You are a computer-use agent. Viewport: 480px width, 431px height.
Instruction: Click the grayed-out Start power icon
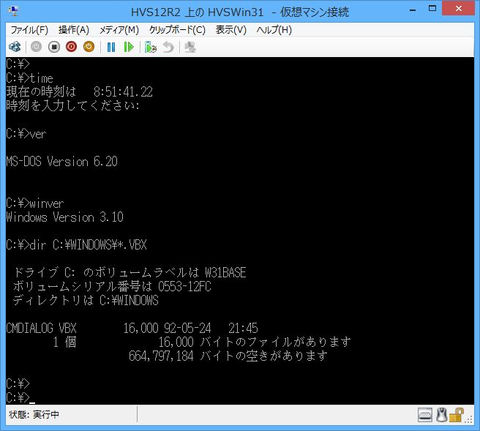click(x=36, y=47)
